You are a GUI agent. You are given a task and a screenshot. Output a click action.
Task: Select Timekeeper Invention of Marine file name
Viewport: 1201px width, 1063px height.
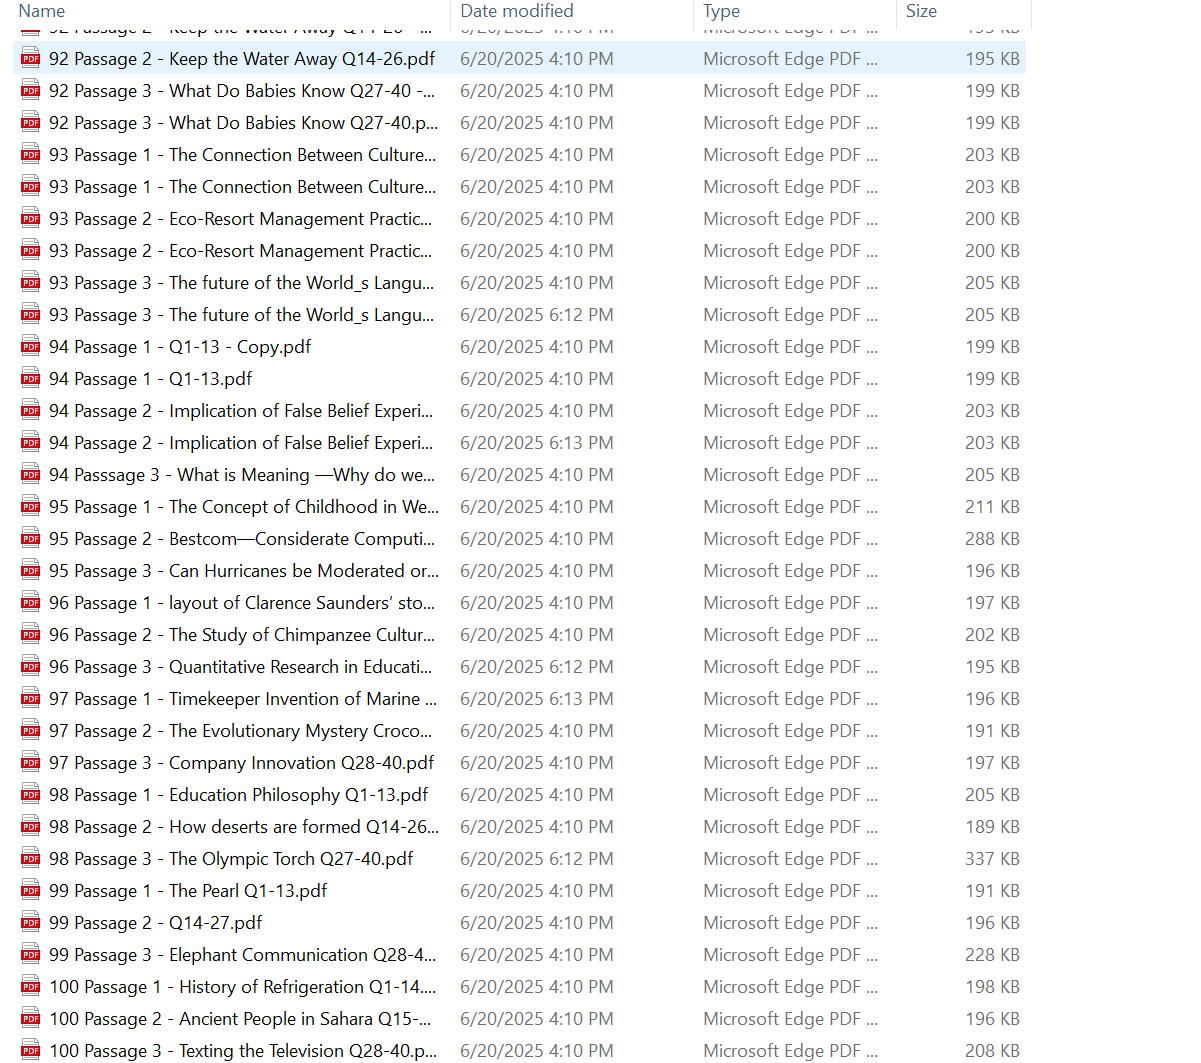[x=242, y=699]
